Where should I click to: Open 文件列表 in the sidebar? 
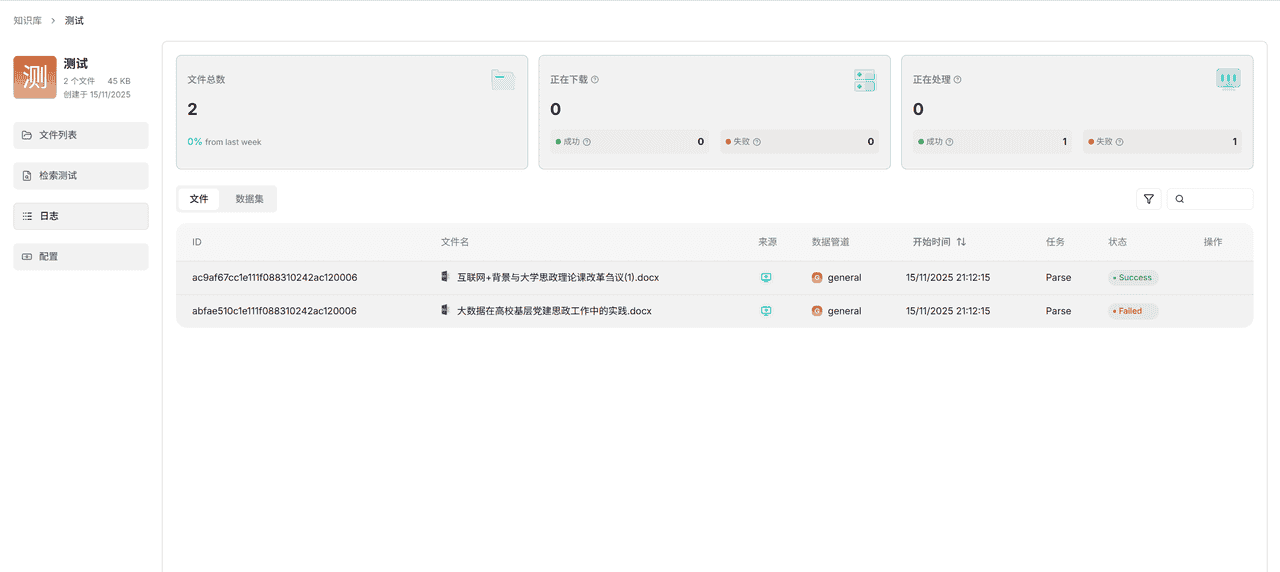point(81,135)
